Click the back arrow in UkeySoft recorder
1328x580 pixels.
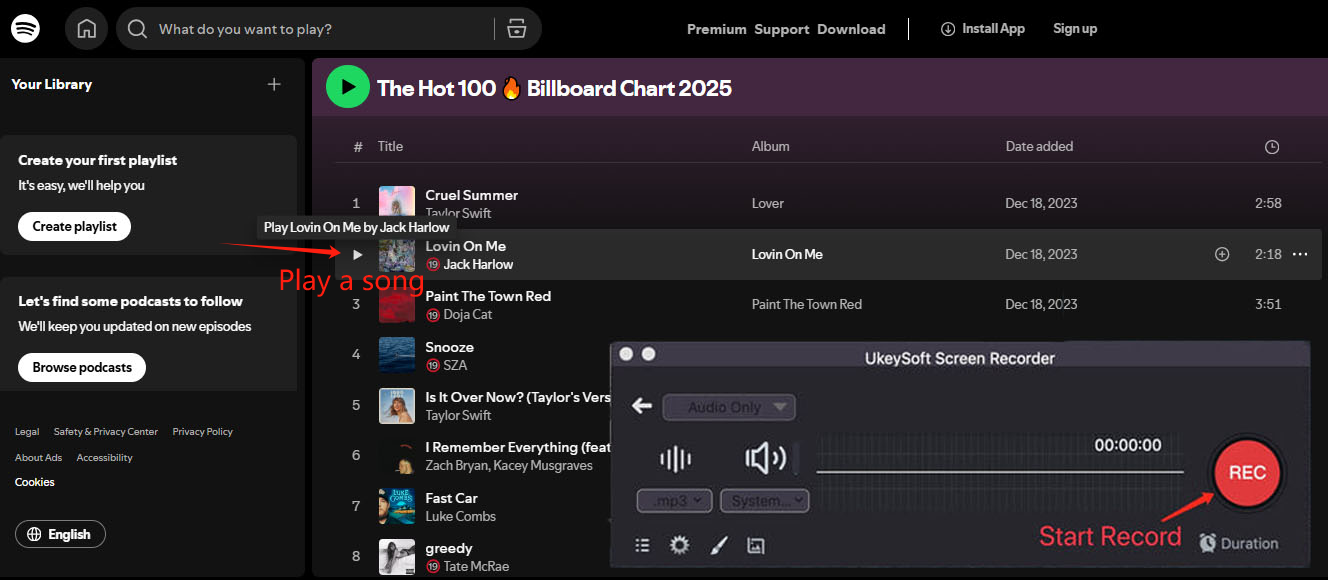point(642,406)
